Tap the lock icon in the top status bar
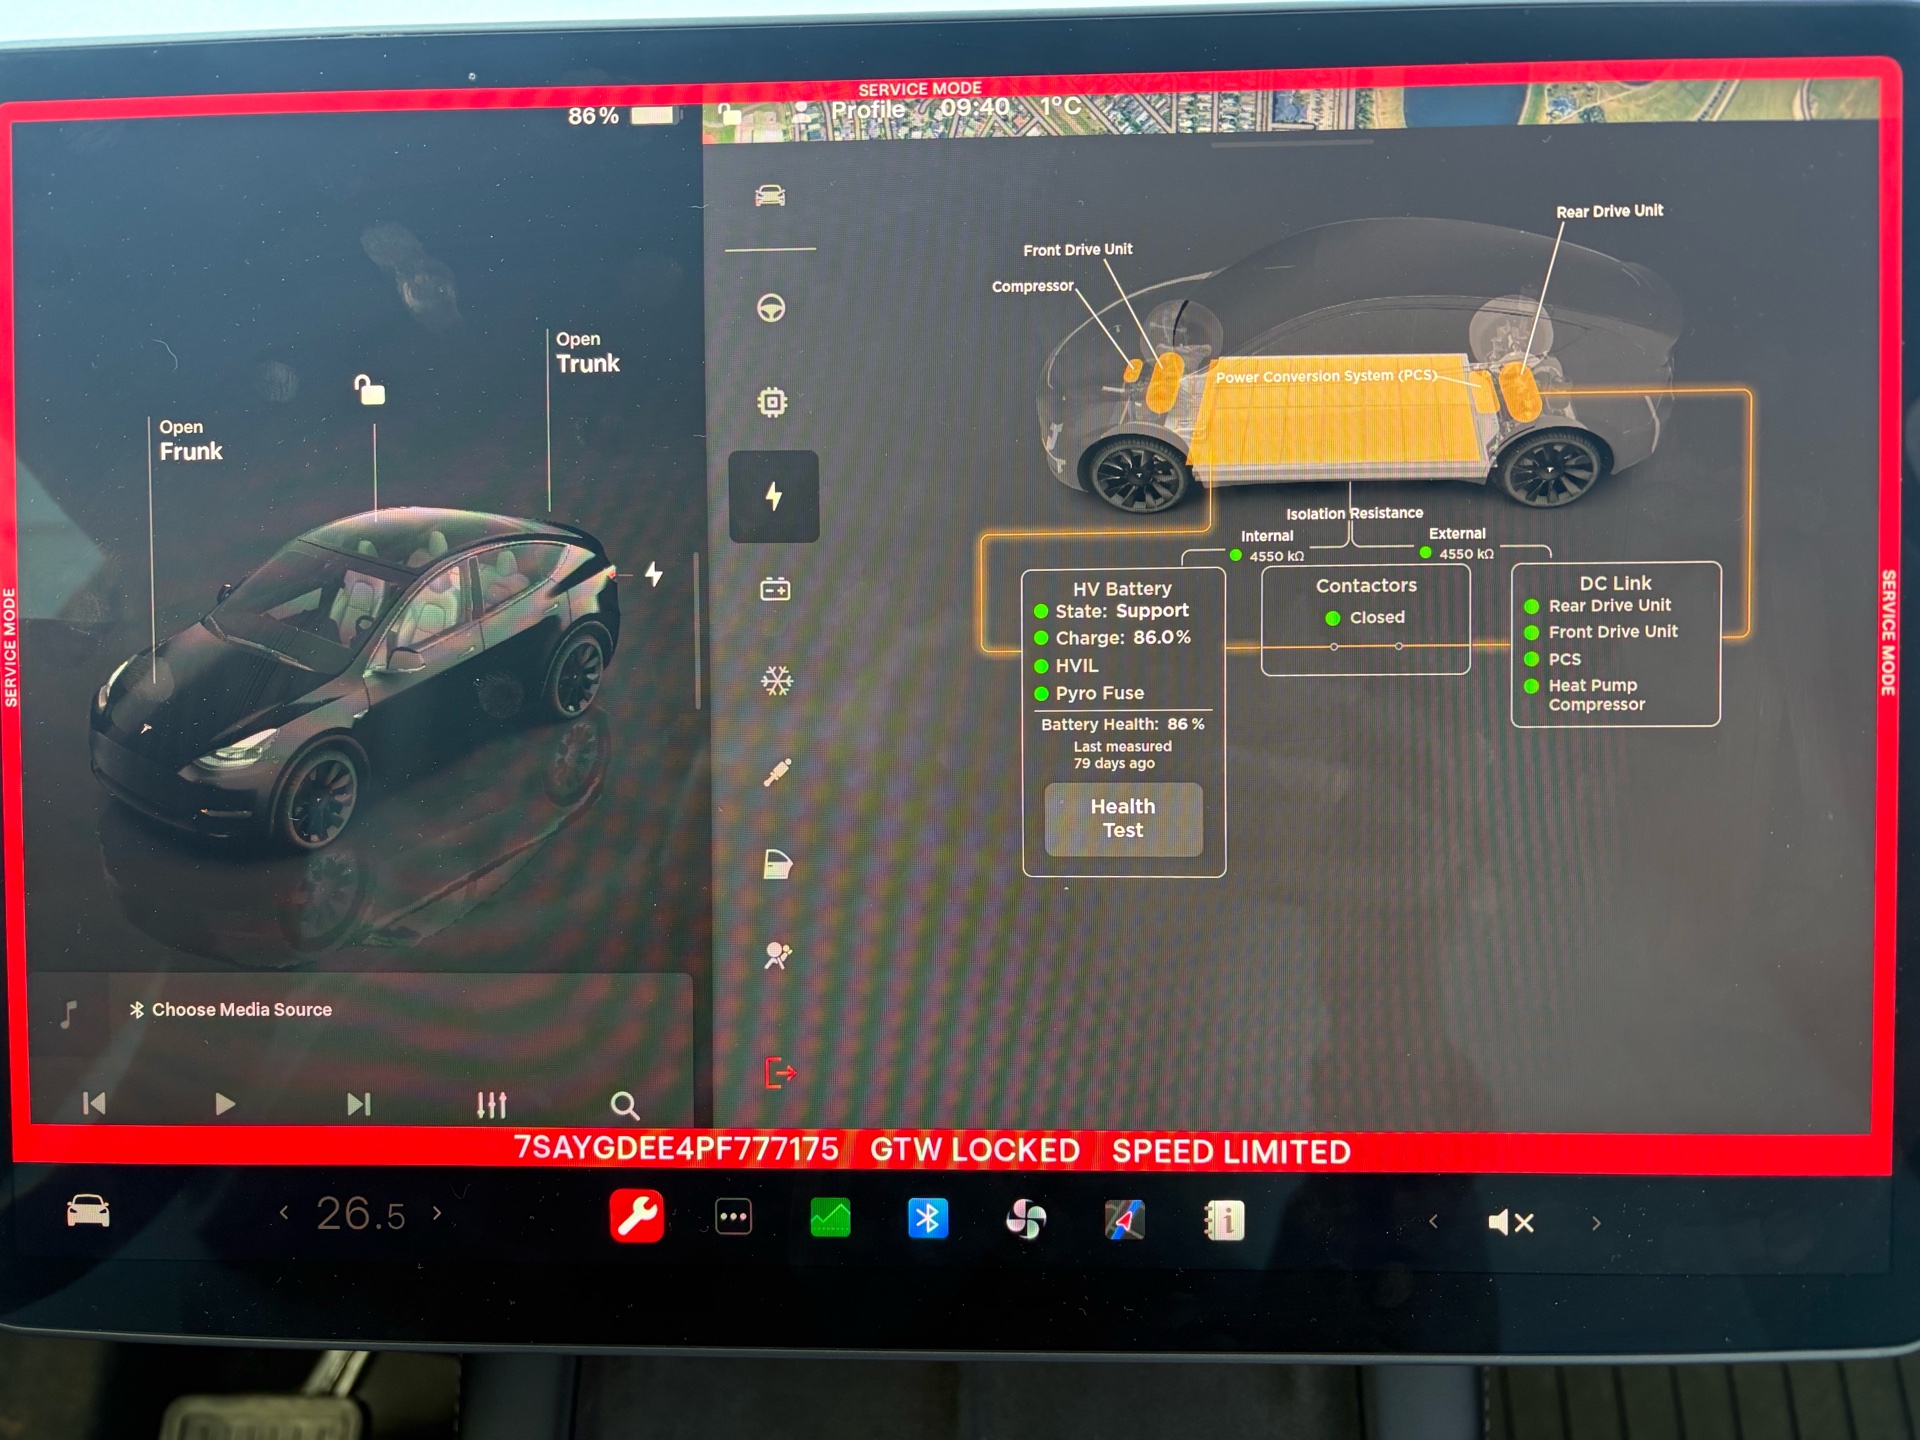The width and height of the screenshot is (1920, 1440). [x=730, y=113]
